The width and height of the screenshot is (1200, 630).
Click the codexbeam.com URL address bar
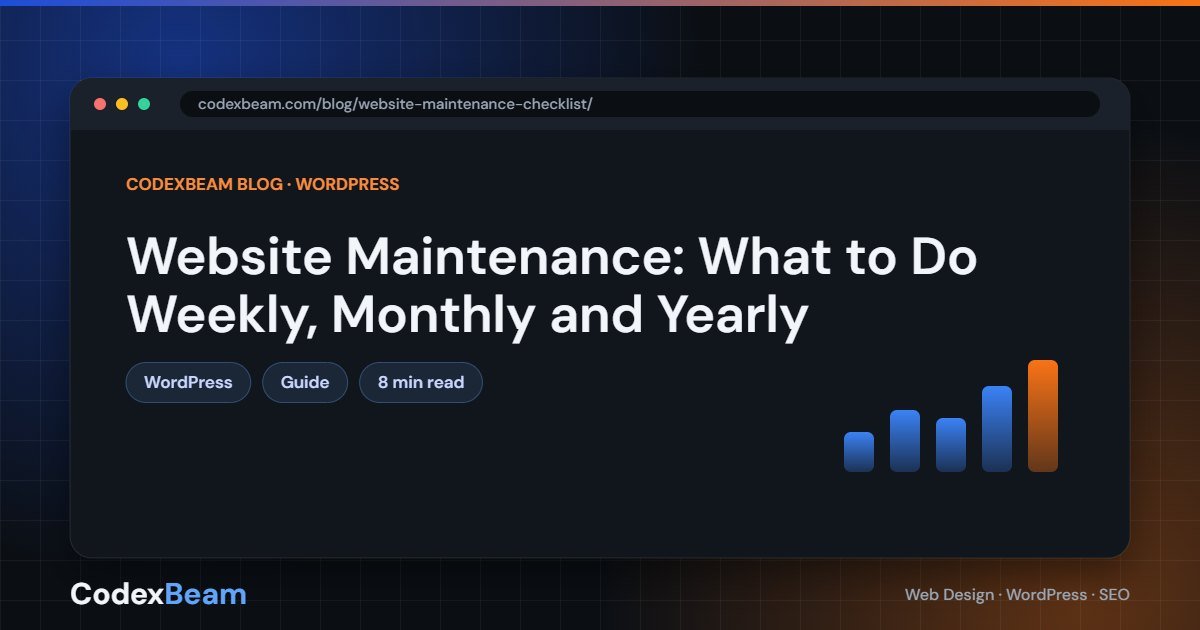[x=640, y=104]
